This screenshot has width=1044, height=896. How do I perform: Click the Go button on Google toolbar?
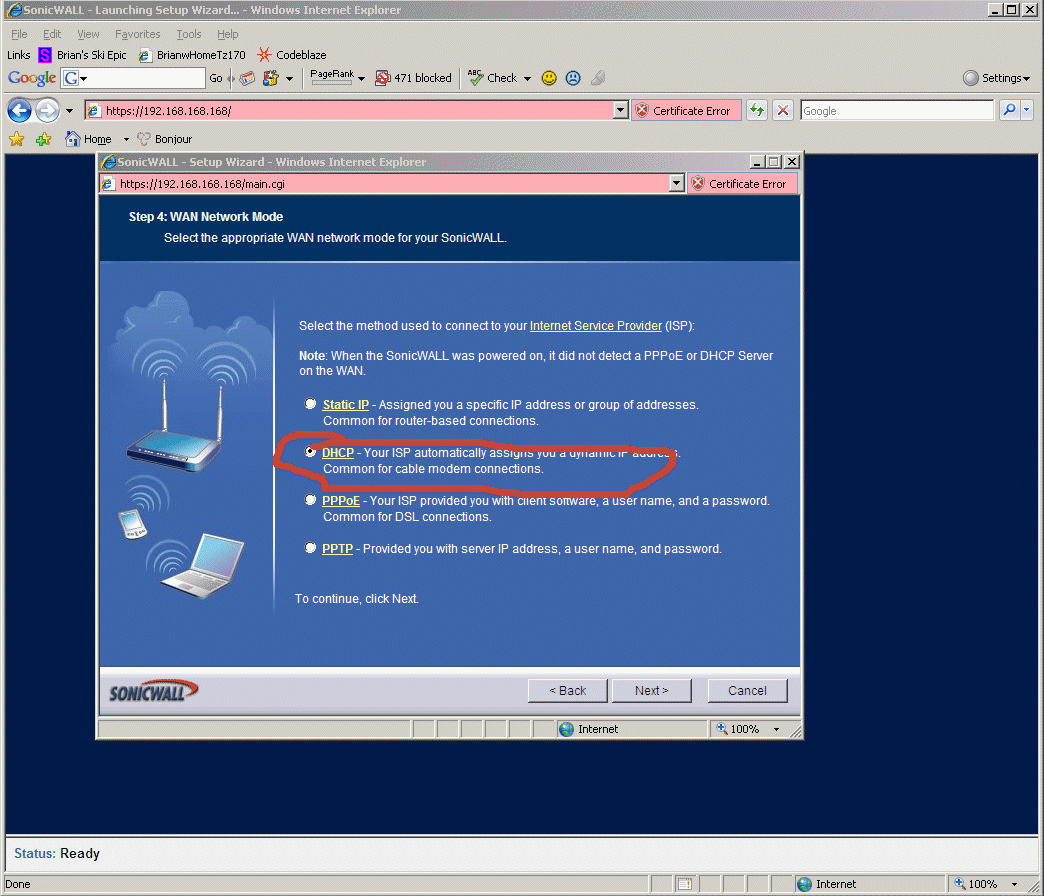[x=216, y=78]
